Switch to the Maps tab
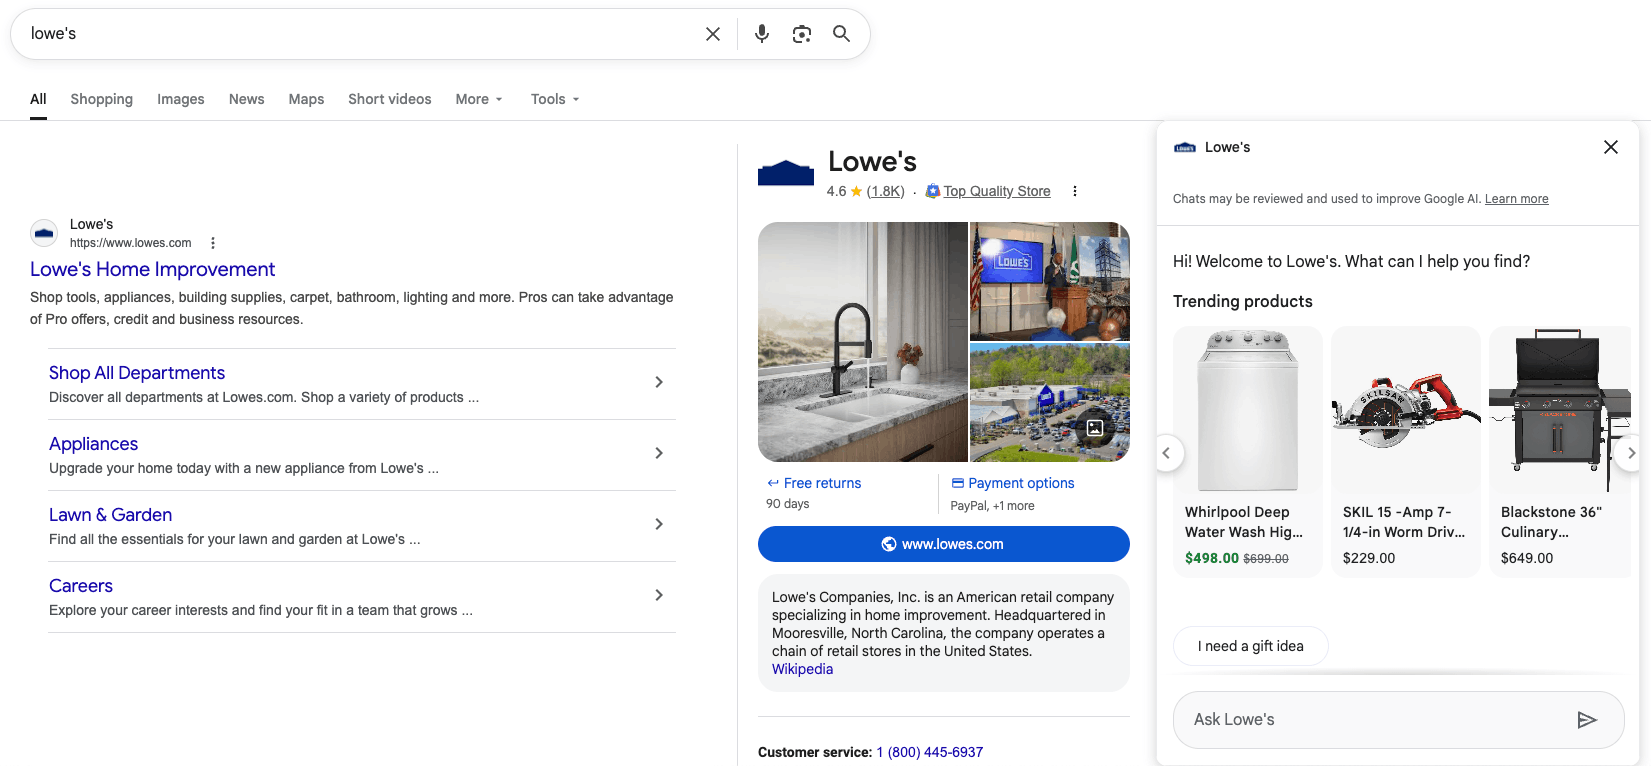The height and width of the screenshot is (766, 1651). tap(306, 99)
